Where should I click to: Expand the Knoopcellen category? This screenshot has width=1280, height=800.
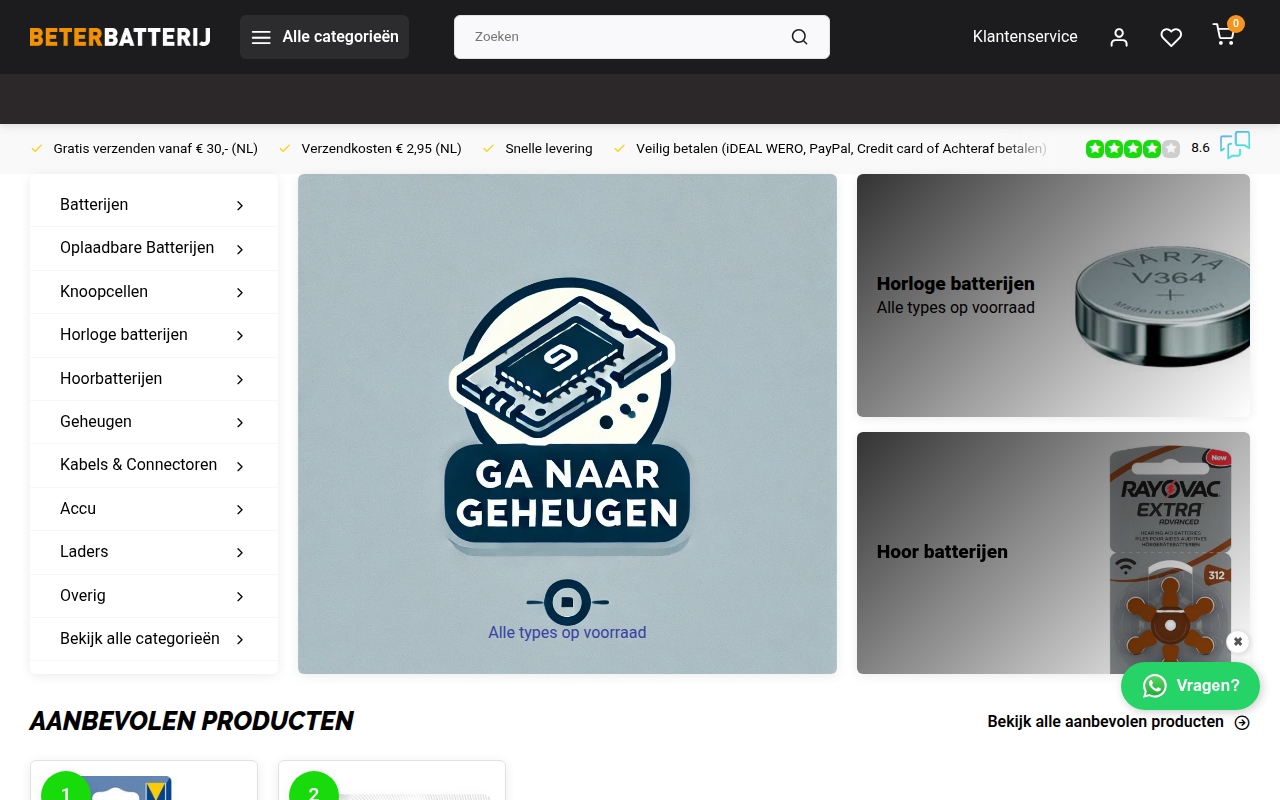click(154, 292)
